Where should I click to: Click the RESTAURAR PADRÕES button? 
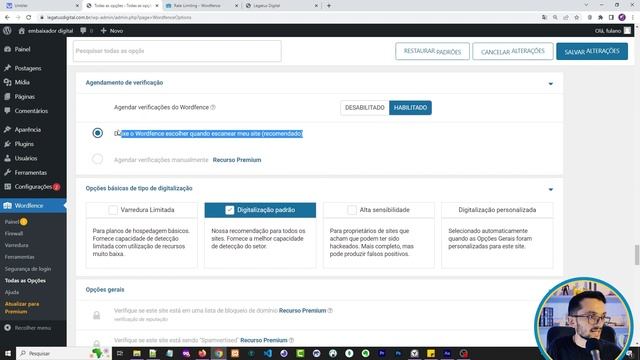[x=432, y=51]
